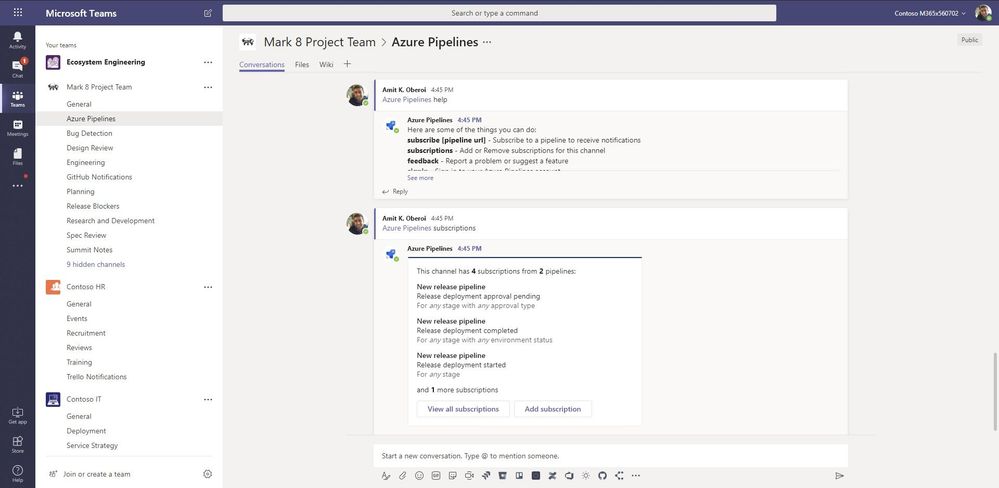Switch to Wiki tab
The image size is (999, 488).
(326, 64)
